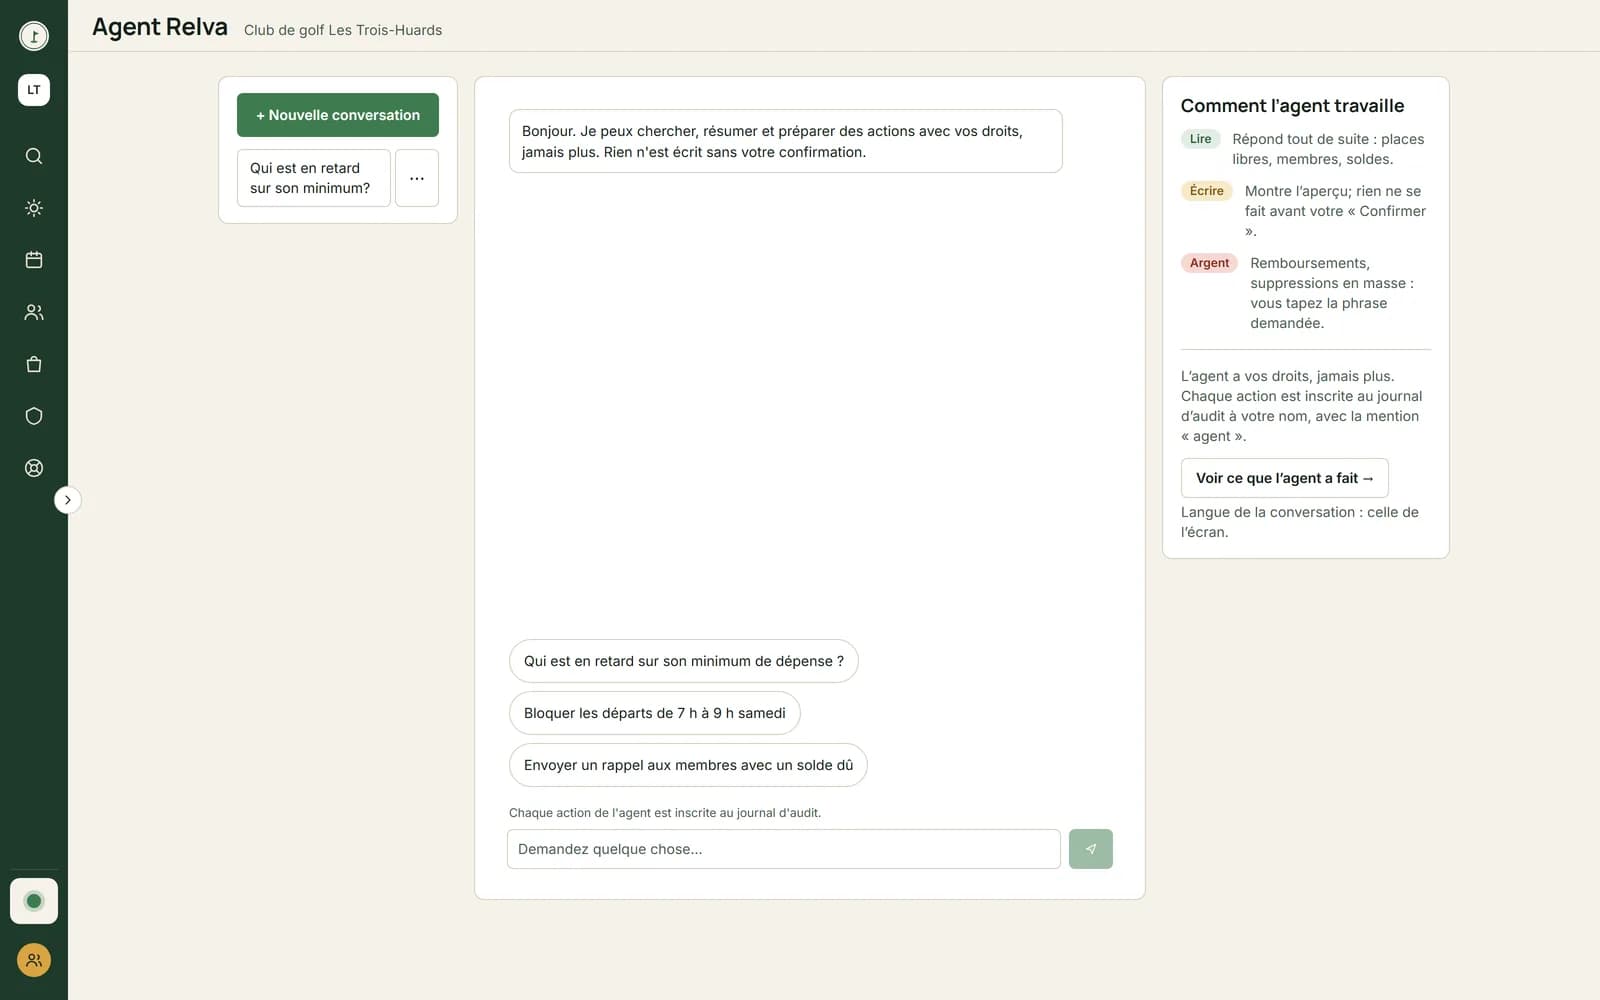Image resolution: width=1600 pixels, height=1000 pixels.
Task: Click the Argent badge
Action: 1210,263
